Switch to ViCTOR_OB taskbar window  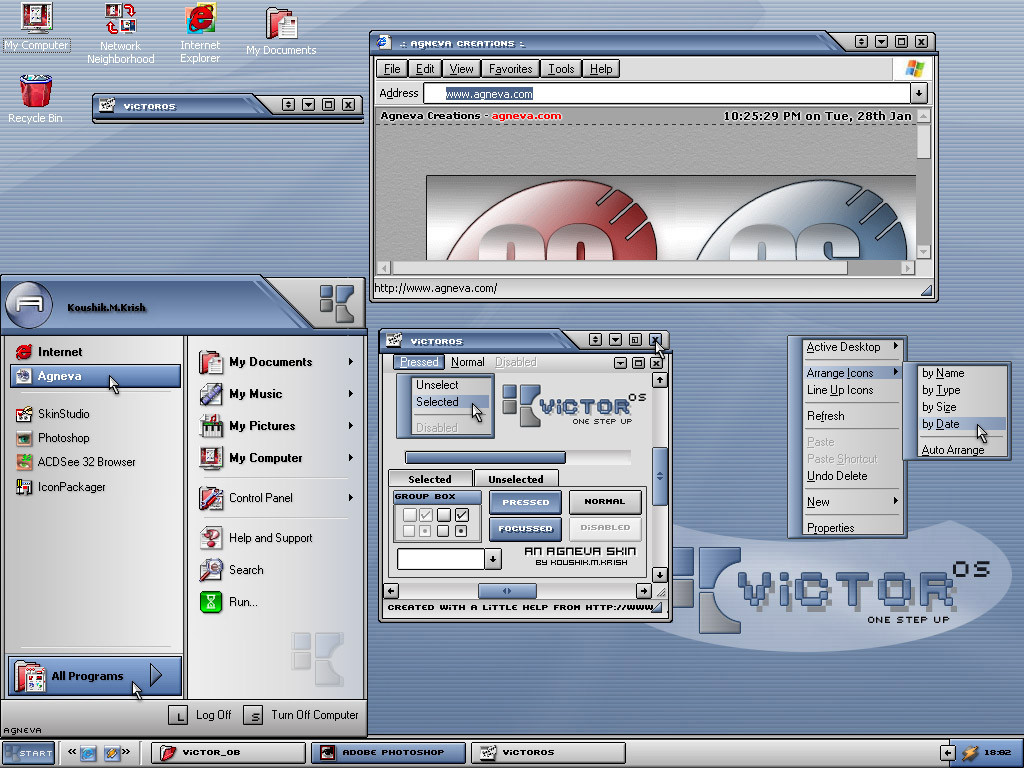[229, 752]
